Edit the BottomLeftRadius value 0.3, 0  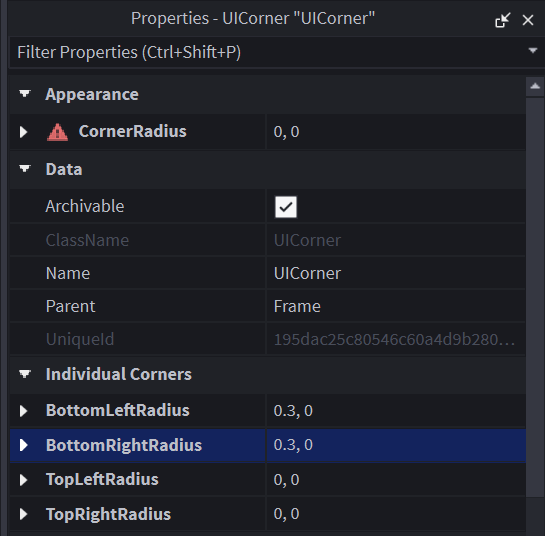coord(396,411)
